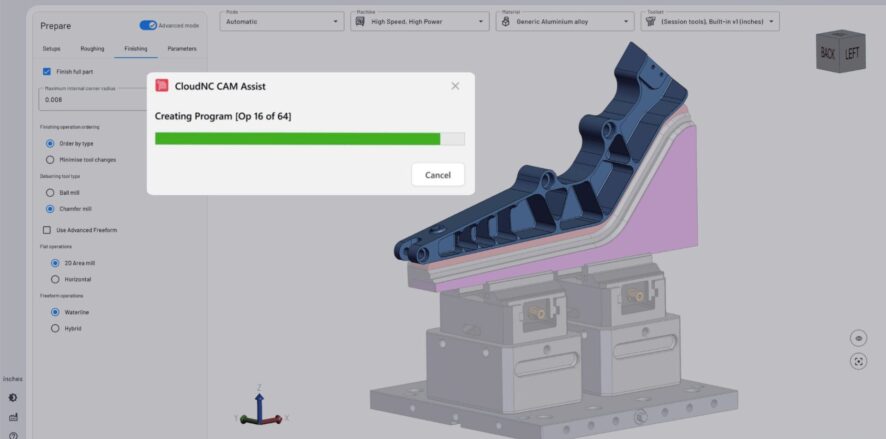Click the Prepare panel heading
The image size is (886, 439).
[x=55, y=26]
